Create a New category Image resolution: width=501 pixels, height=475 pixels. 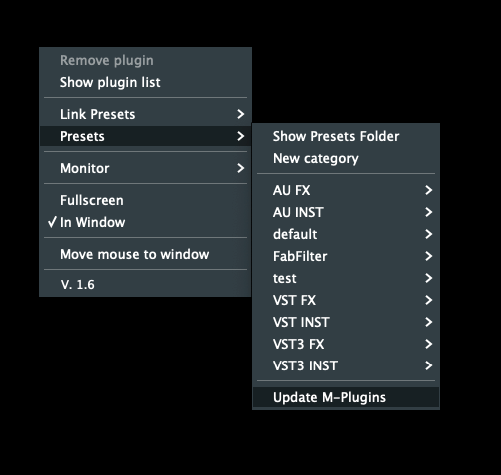point(346,158)
